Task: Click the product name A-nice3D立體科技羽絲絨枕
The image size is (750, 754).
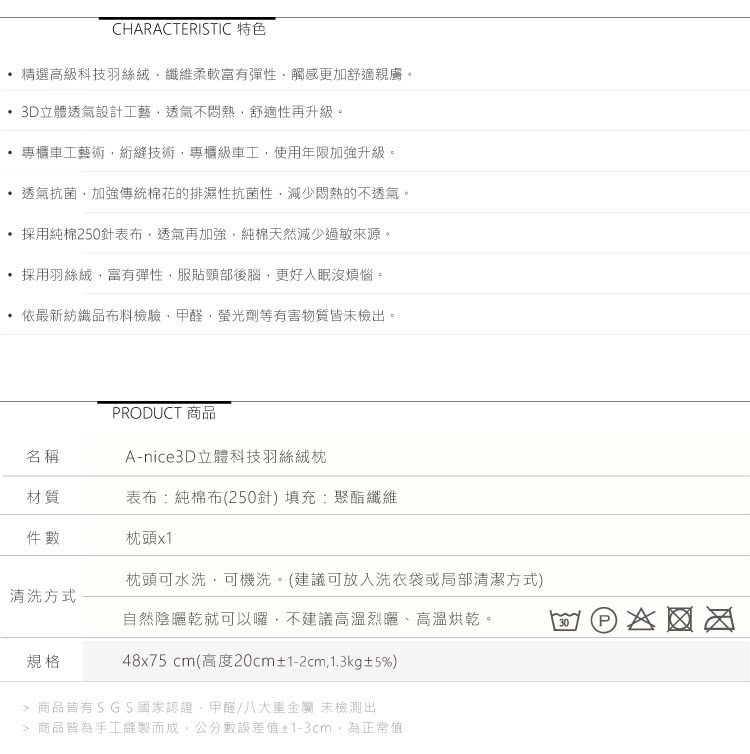Action: coord(225,457)
